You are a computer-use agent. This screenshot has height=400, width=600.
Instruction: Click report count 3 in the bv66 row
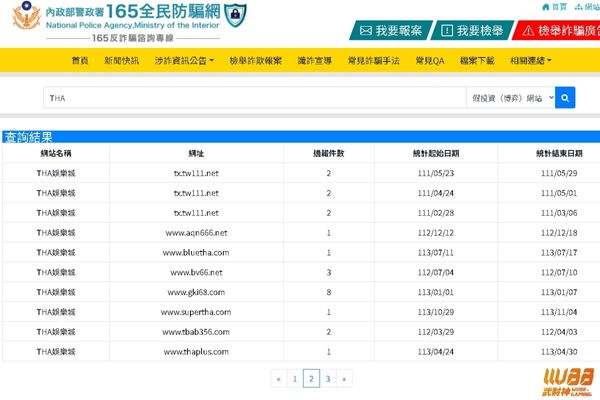(x=329, y=273)
